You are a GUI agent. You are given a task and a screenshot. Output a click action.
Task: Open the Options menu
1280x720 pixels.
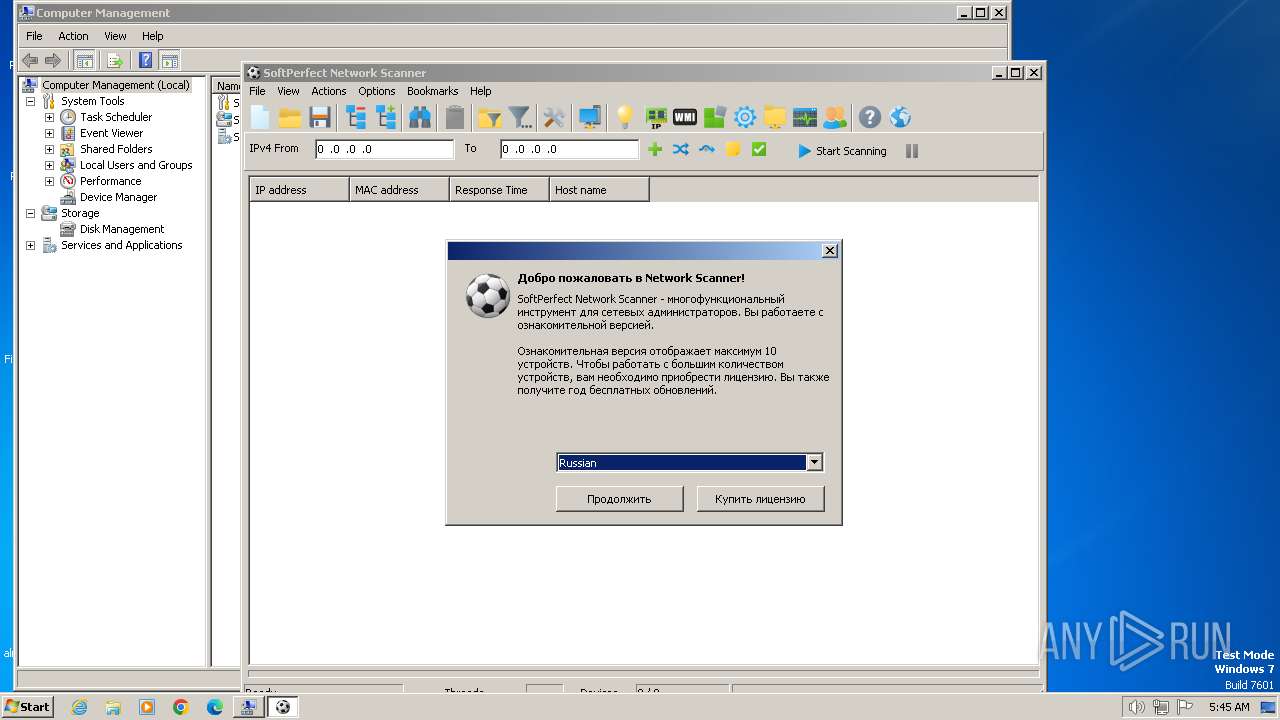pos(377,91)
